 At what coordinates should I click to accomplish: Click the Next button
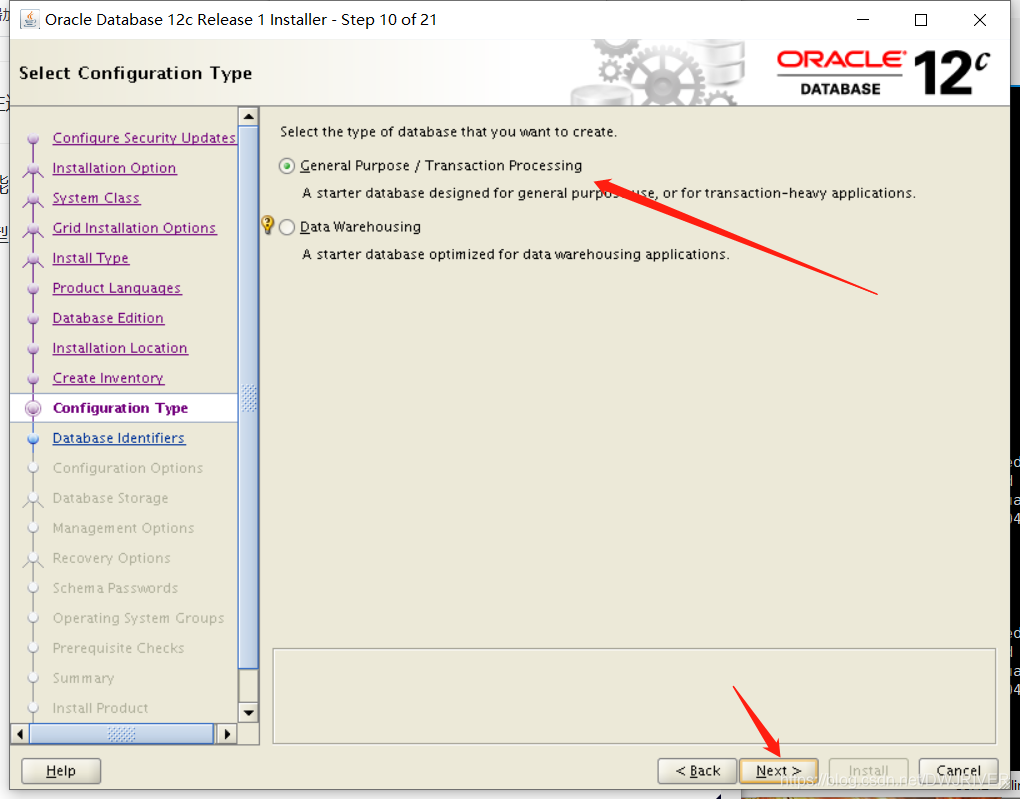[779, 771]
